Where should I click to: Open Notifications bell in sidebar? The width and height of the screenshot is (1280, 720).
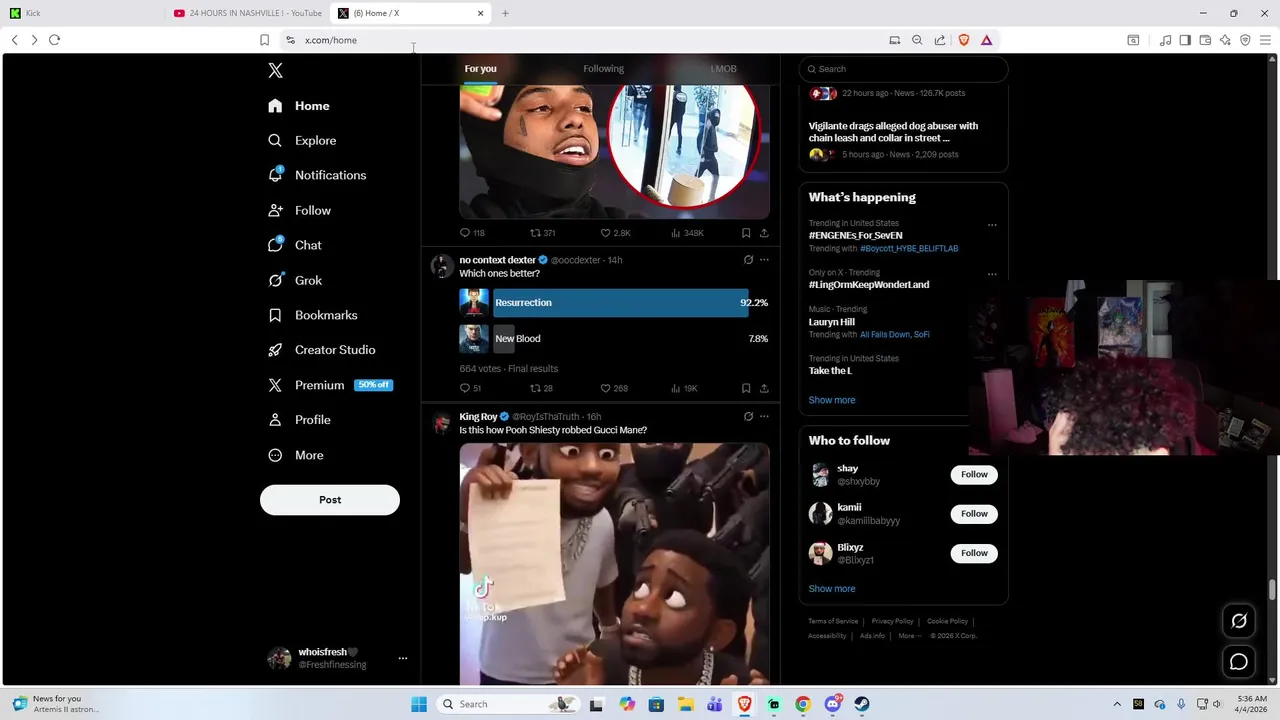(x=275, y=175)
